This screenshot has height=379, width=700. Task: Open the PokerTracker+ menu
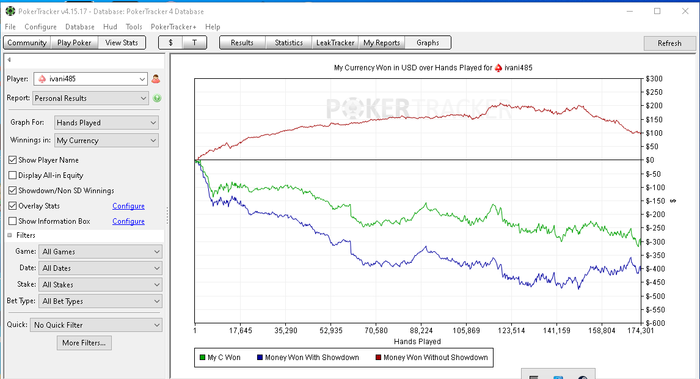[x=174, y=27]
